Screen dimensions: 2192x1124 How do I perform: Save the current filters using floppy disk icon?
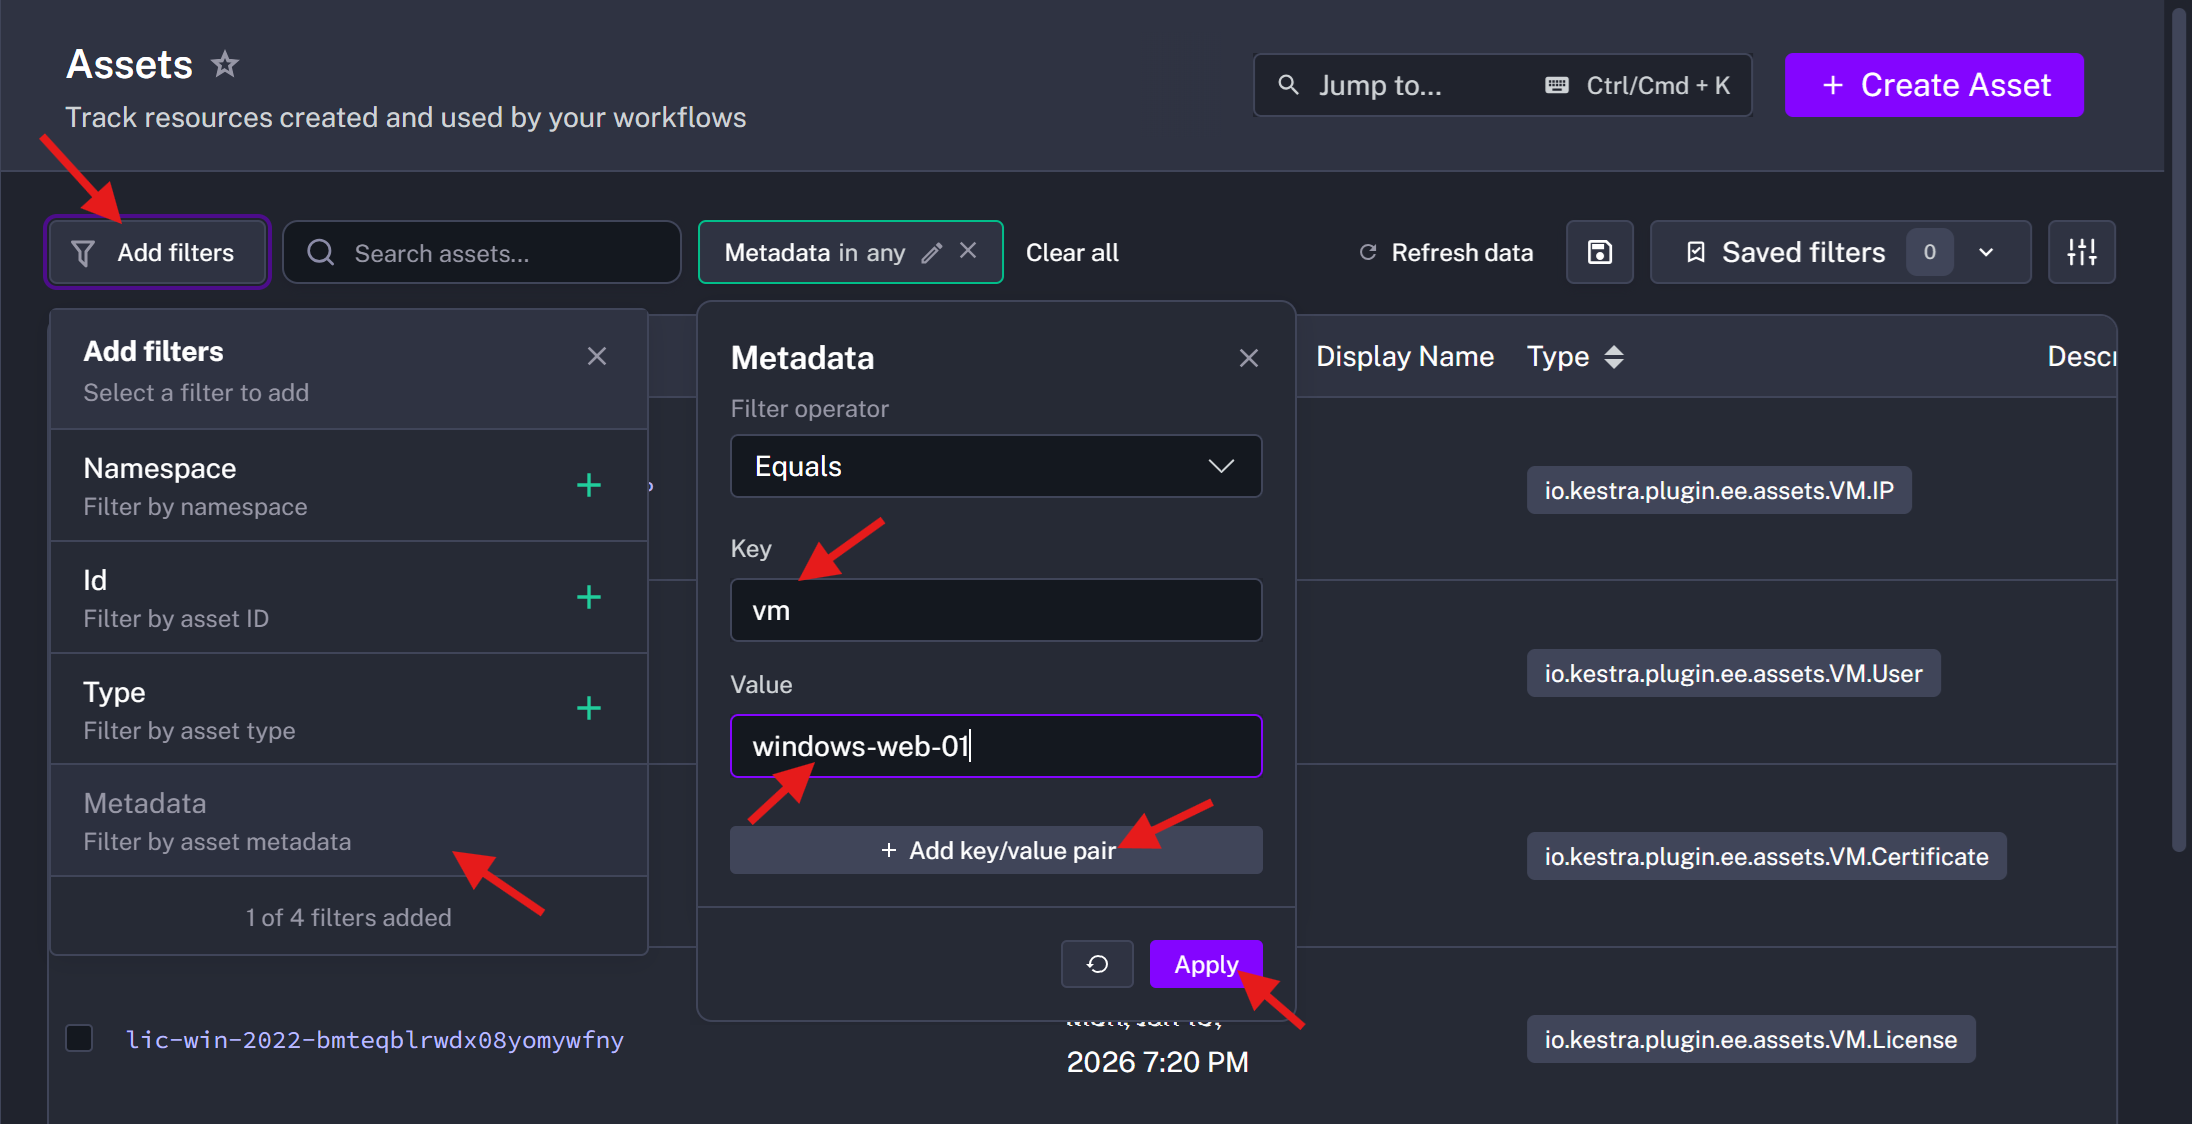(x=1599, y=252)
